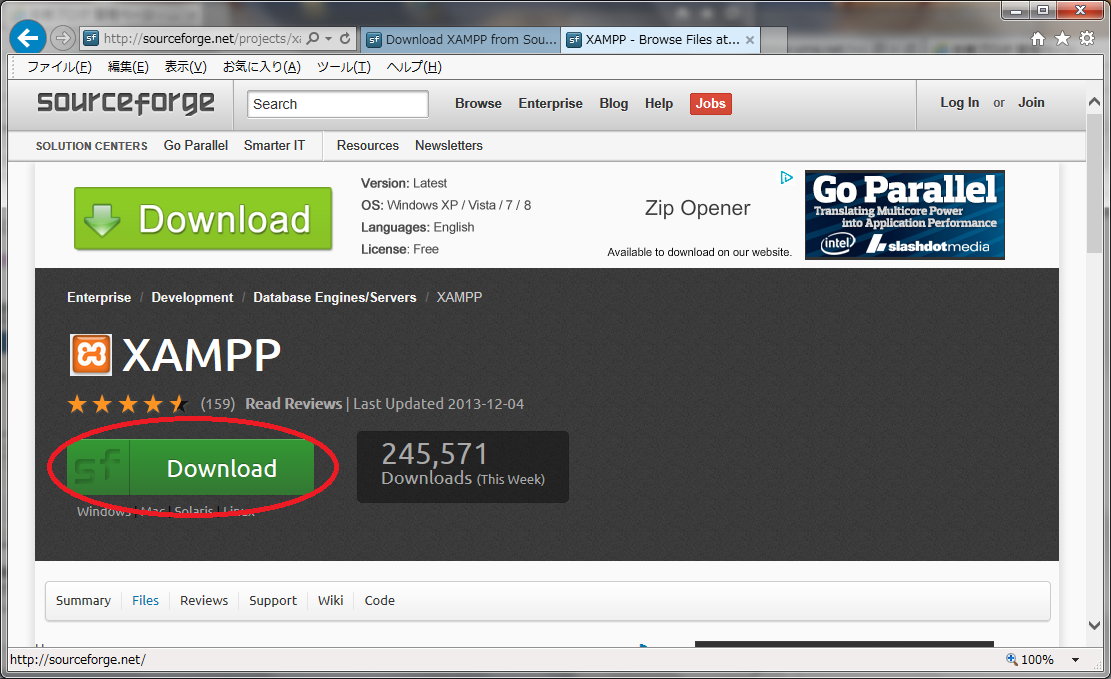Click the browser back arrow button

click(x=28, y=38)
